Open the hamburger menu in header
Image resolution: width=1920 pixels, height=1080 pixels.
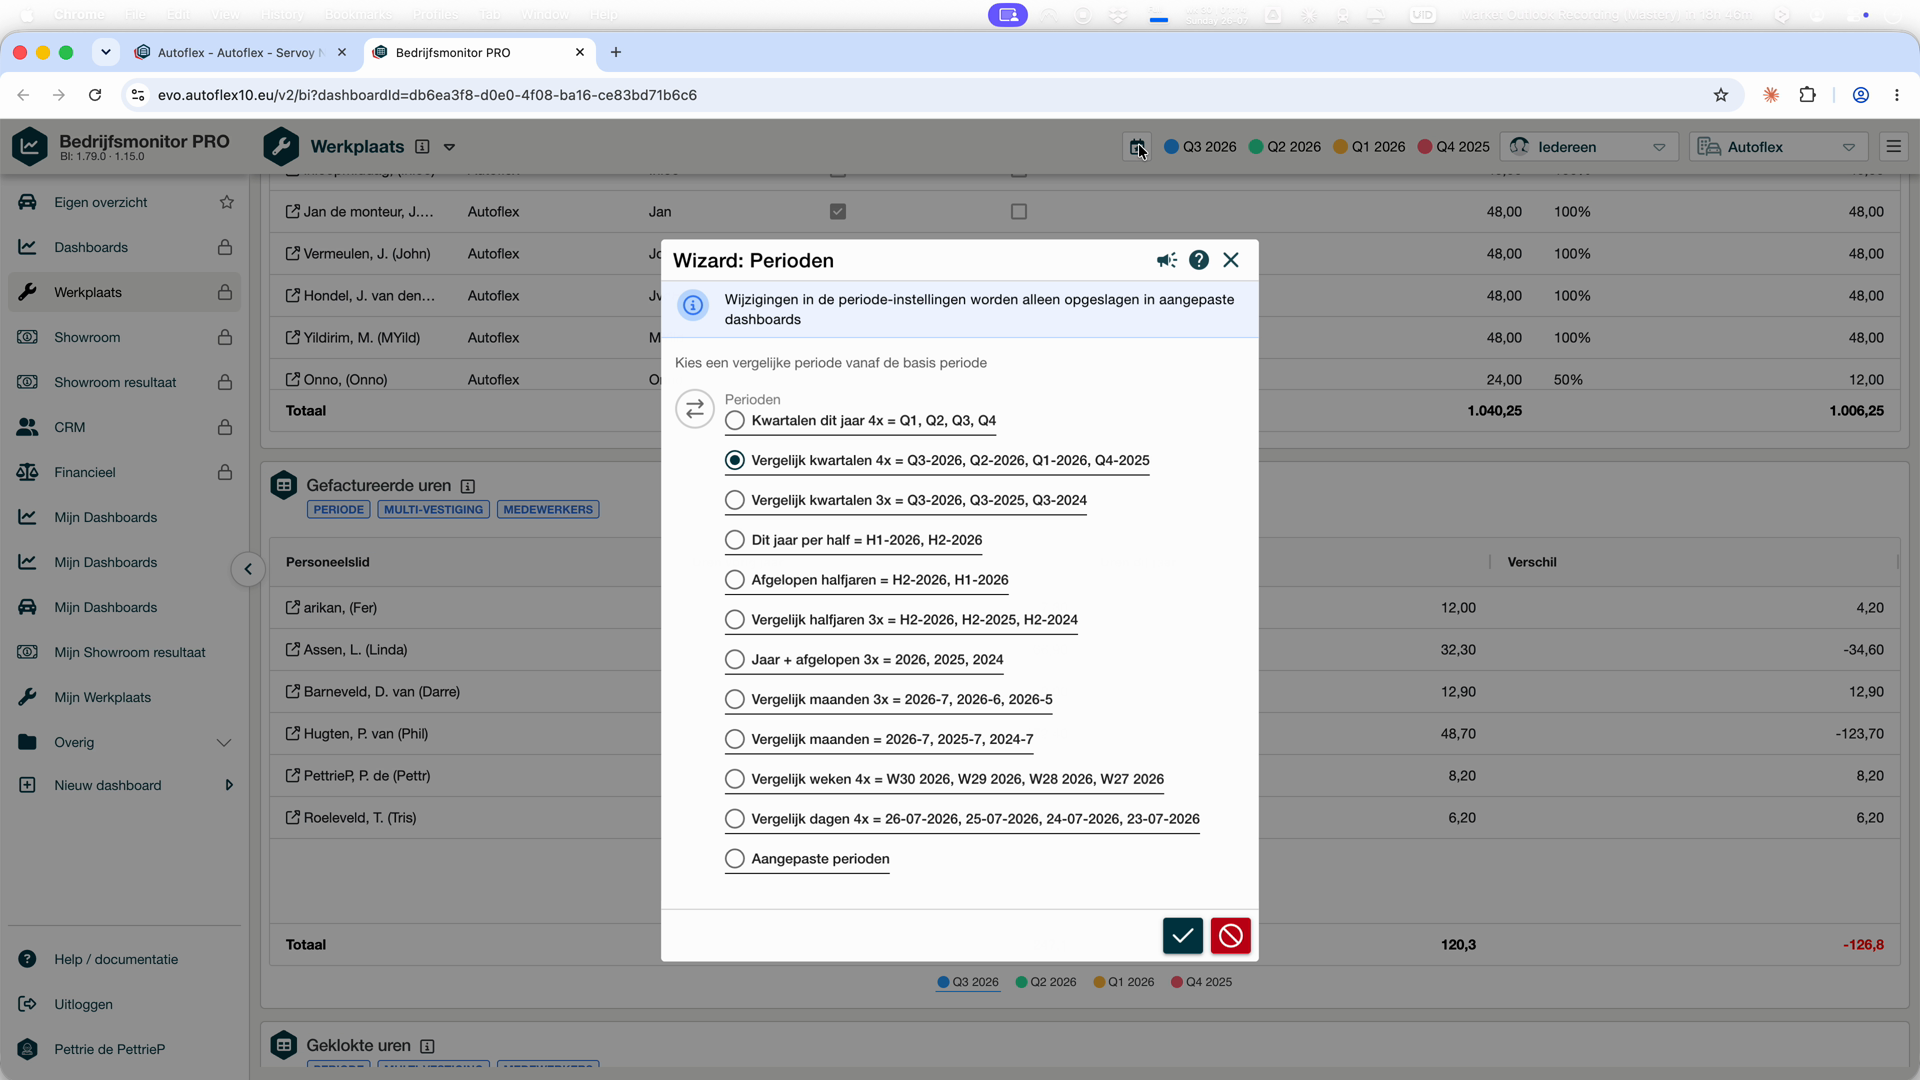coord(1893,147)
